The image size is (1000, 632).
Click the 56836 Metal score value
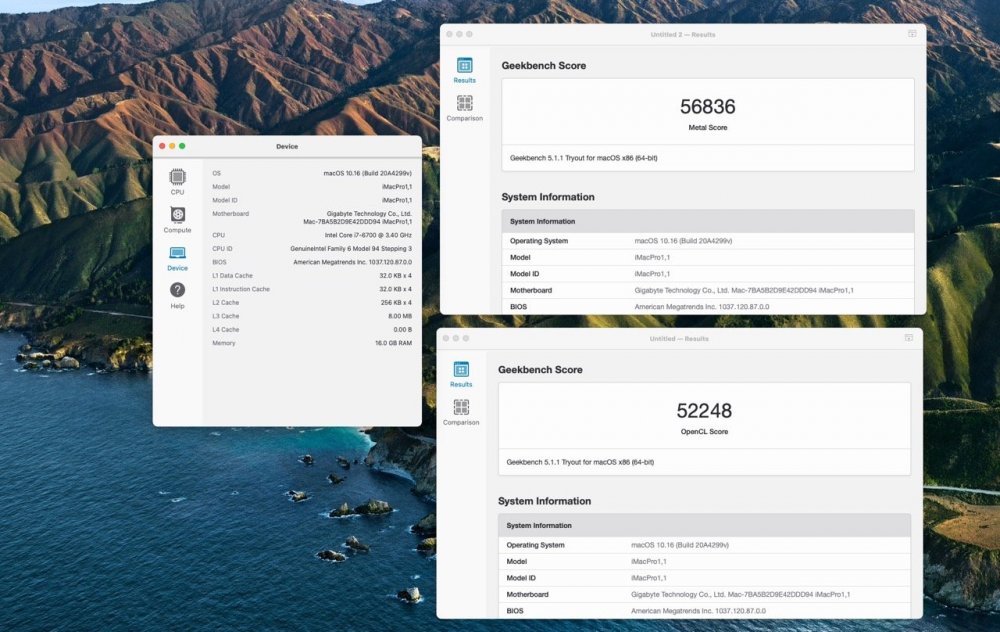tap(707, 107)
